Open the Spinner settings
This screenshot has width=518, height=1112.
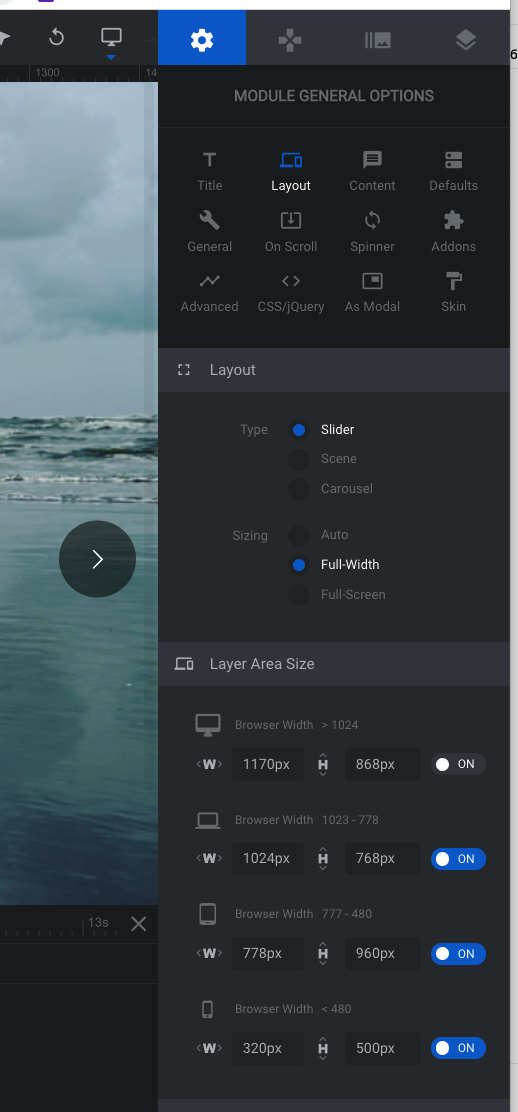point(372,232)
